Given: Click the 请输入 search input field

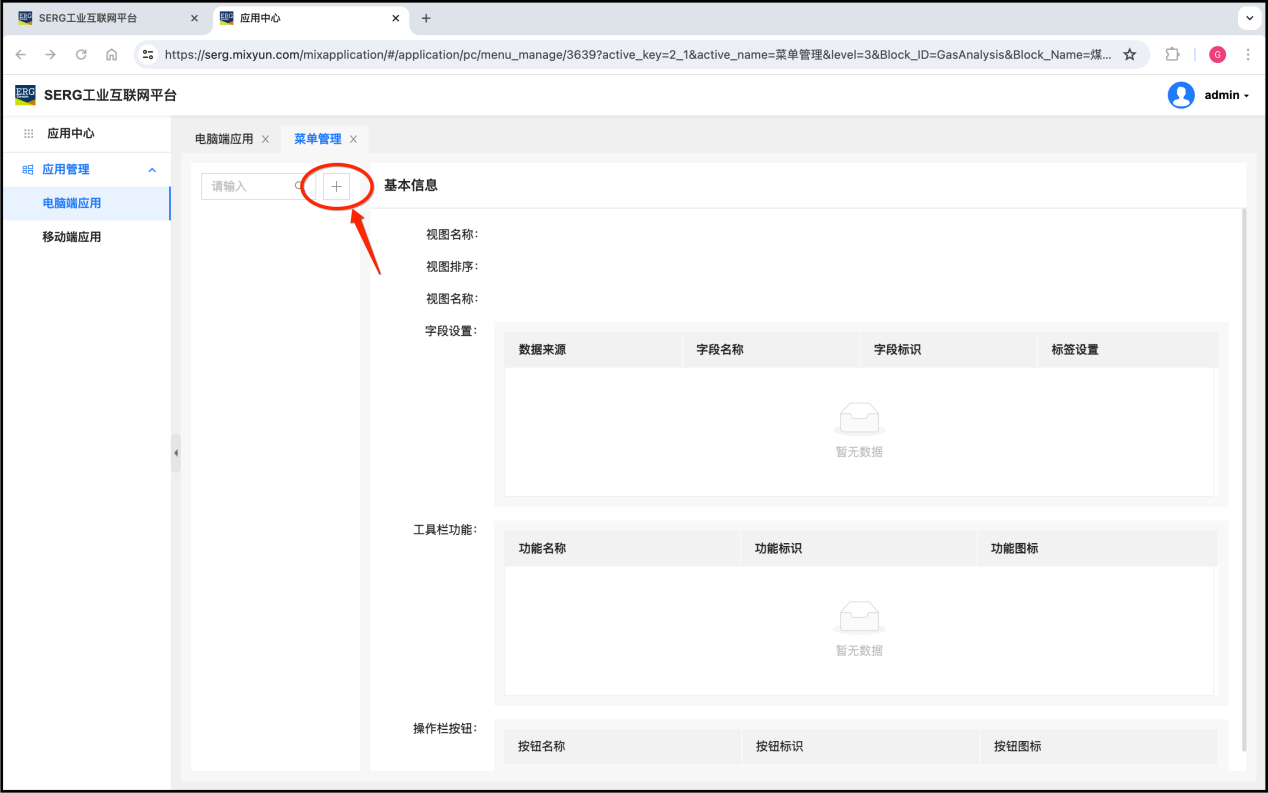Looking at the screenshot, I should (250, 186).
